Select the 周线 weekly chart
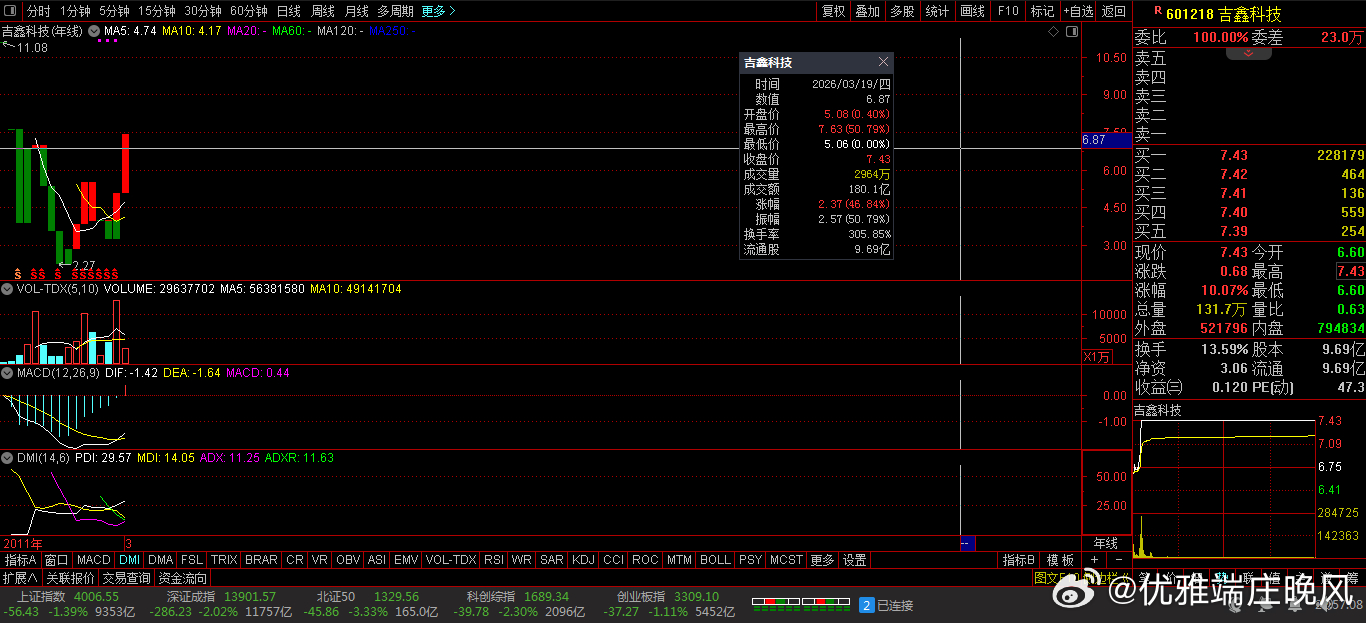 coord(322,11)
